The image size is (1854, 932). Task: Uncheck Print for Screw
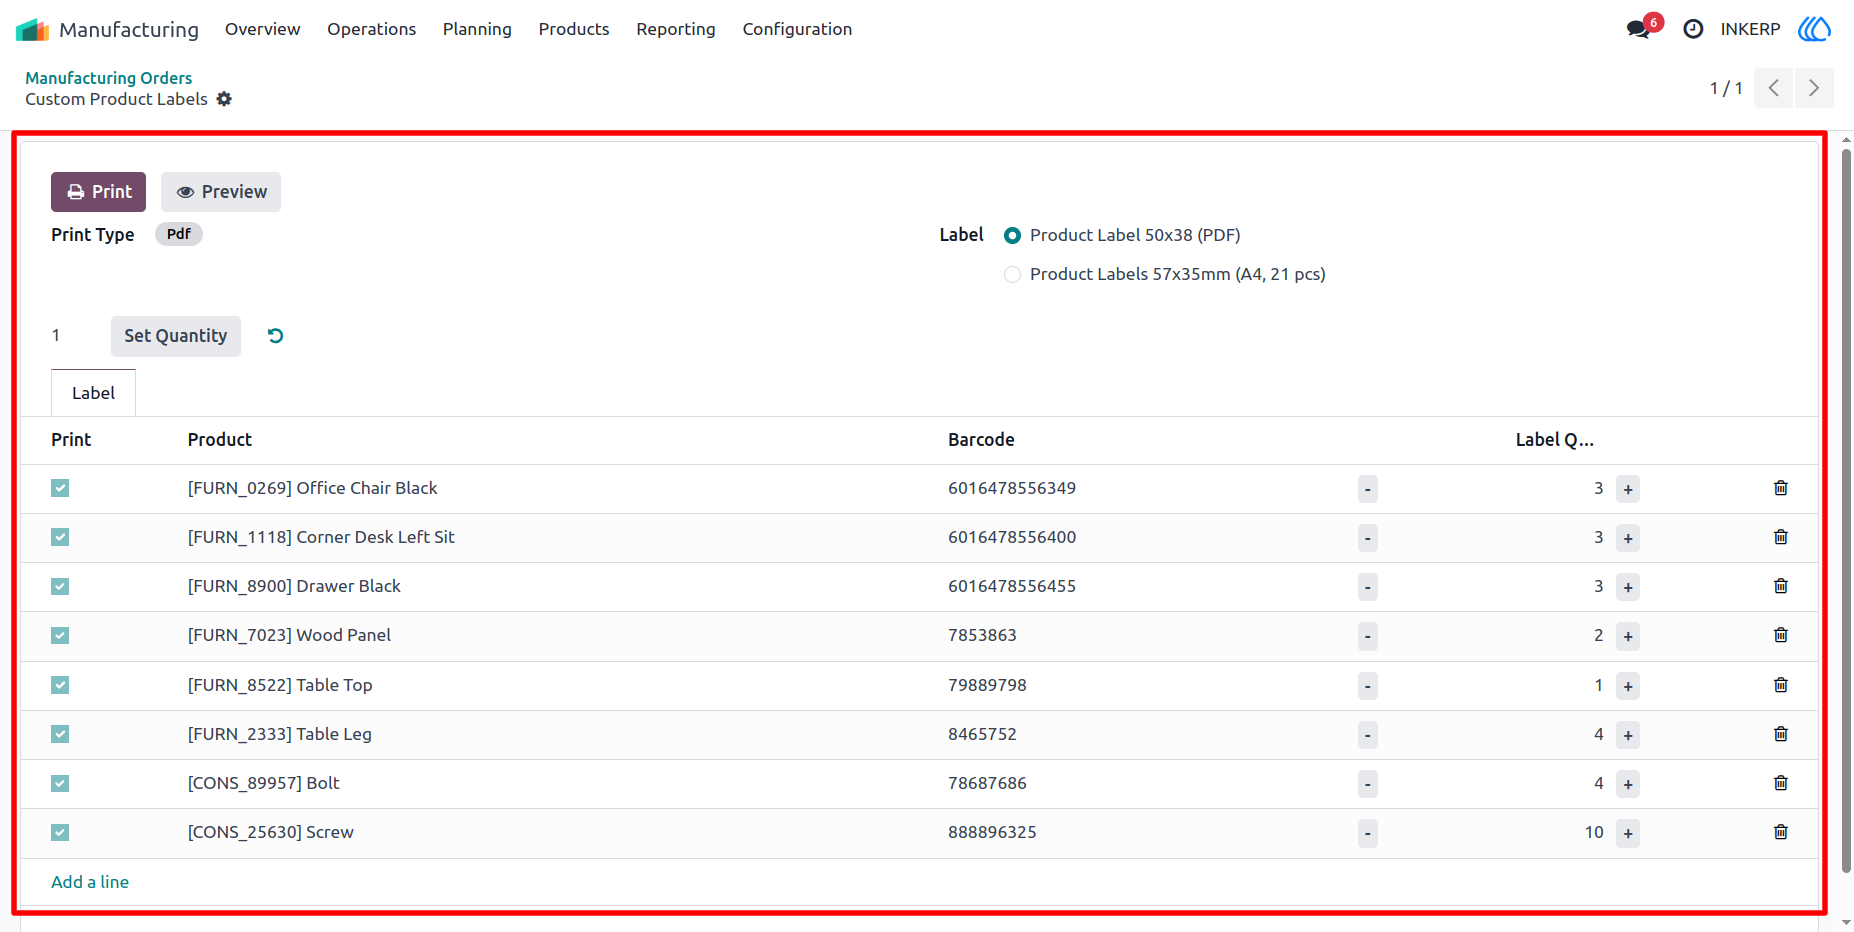click(x=60, y=832)
